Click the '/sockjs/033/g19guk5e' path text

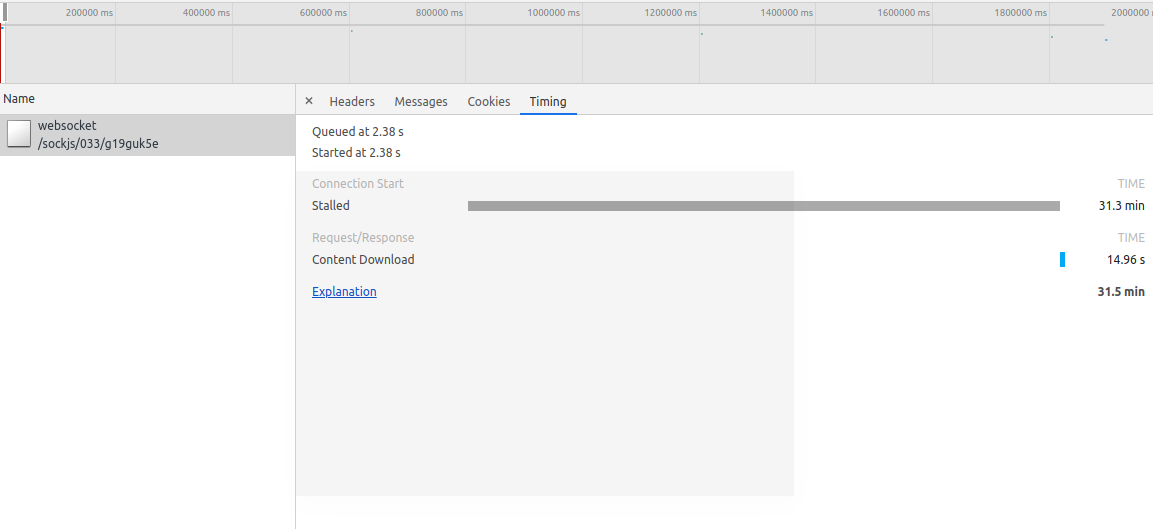[x=99, y=143]
